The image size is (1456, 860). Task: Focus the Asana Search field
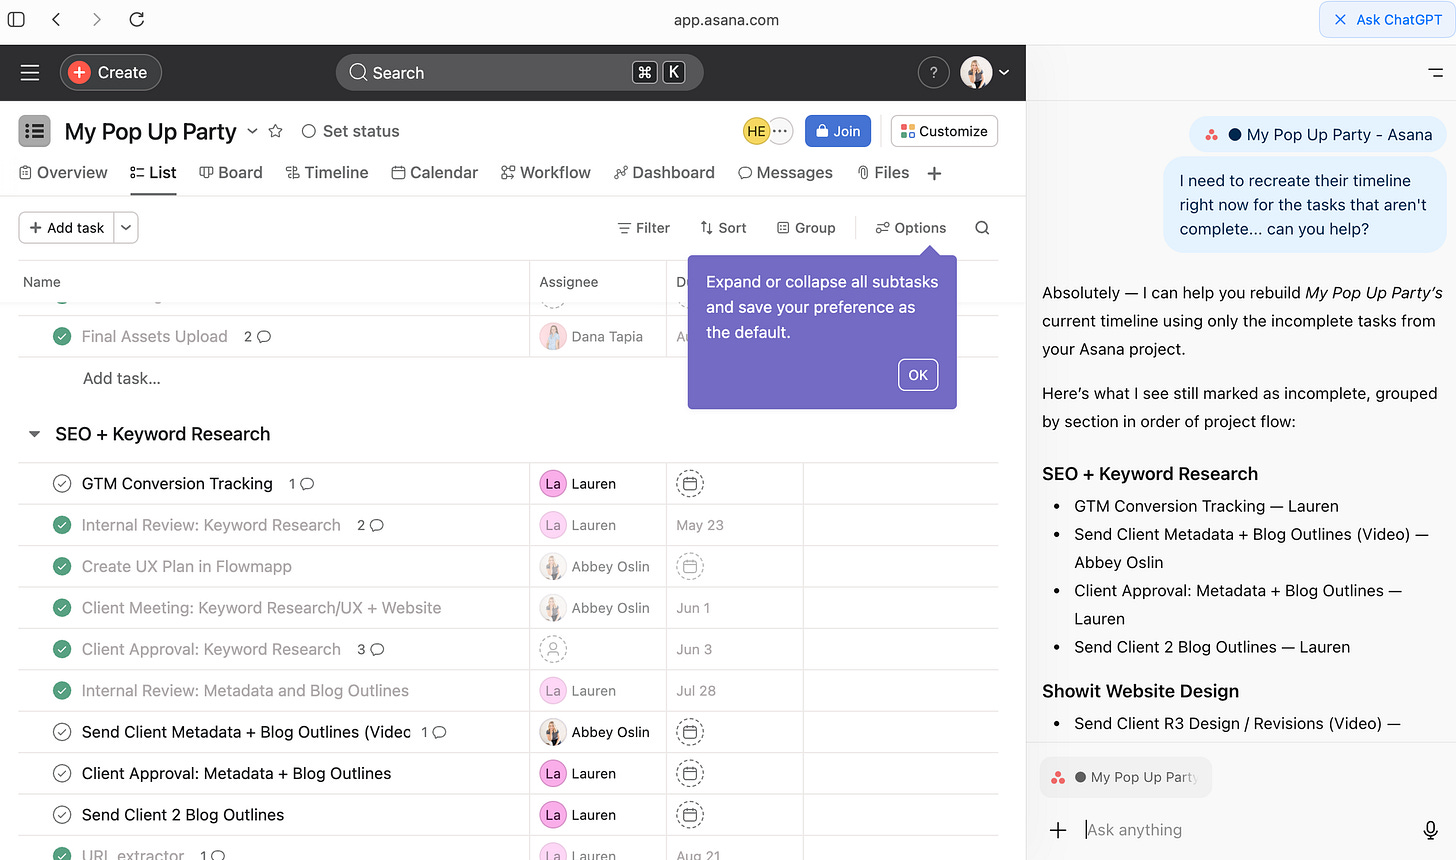click(x=520, y=72)
